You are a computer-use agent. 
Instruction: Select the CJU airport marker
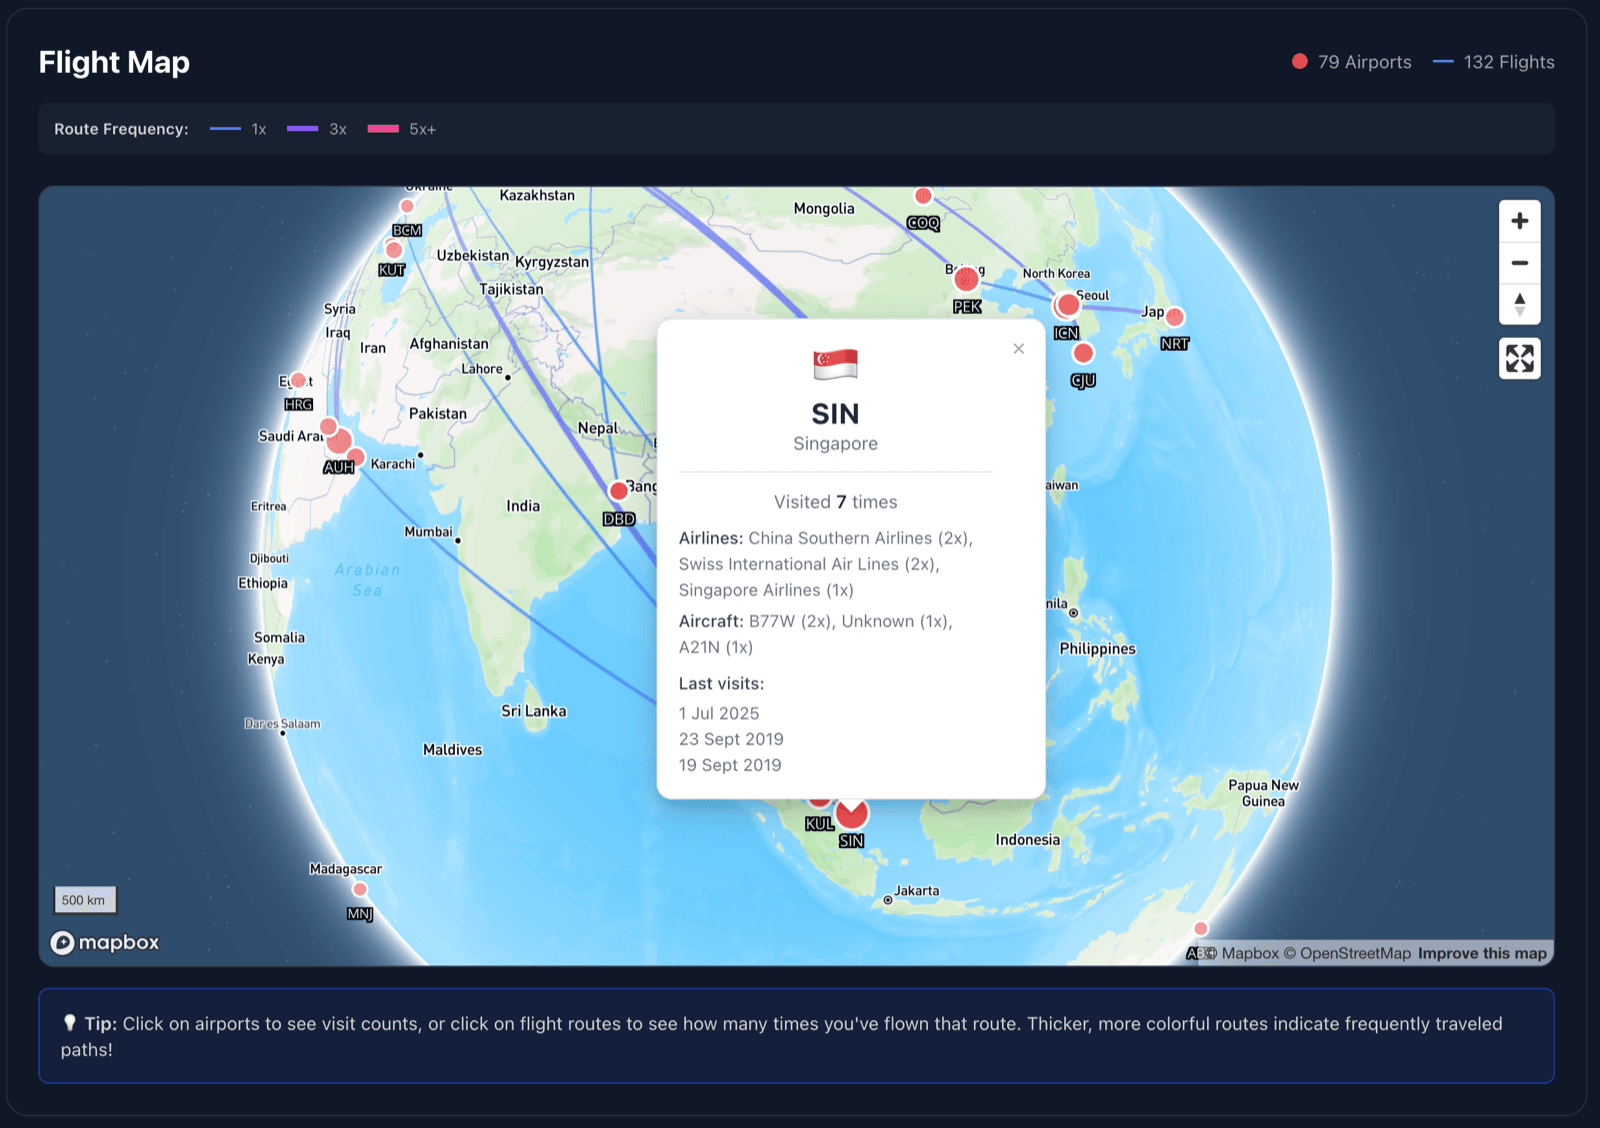(1083, 353)
